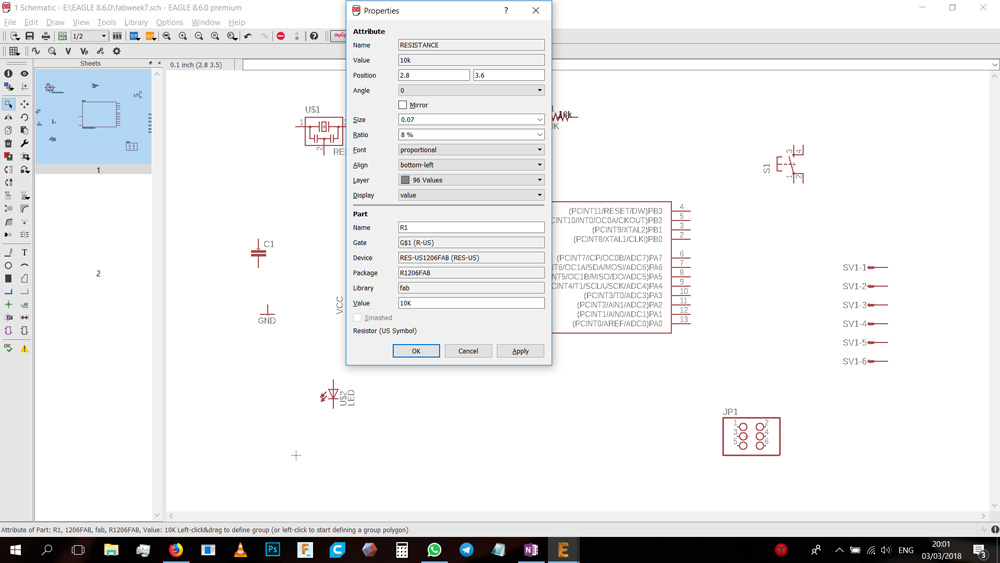Image resolution: width=1000 pixels, height=563 pixels.
Task: Select the green Junction tool
Action: [x=8, y=305]
